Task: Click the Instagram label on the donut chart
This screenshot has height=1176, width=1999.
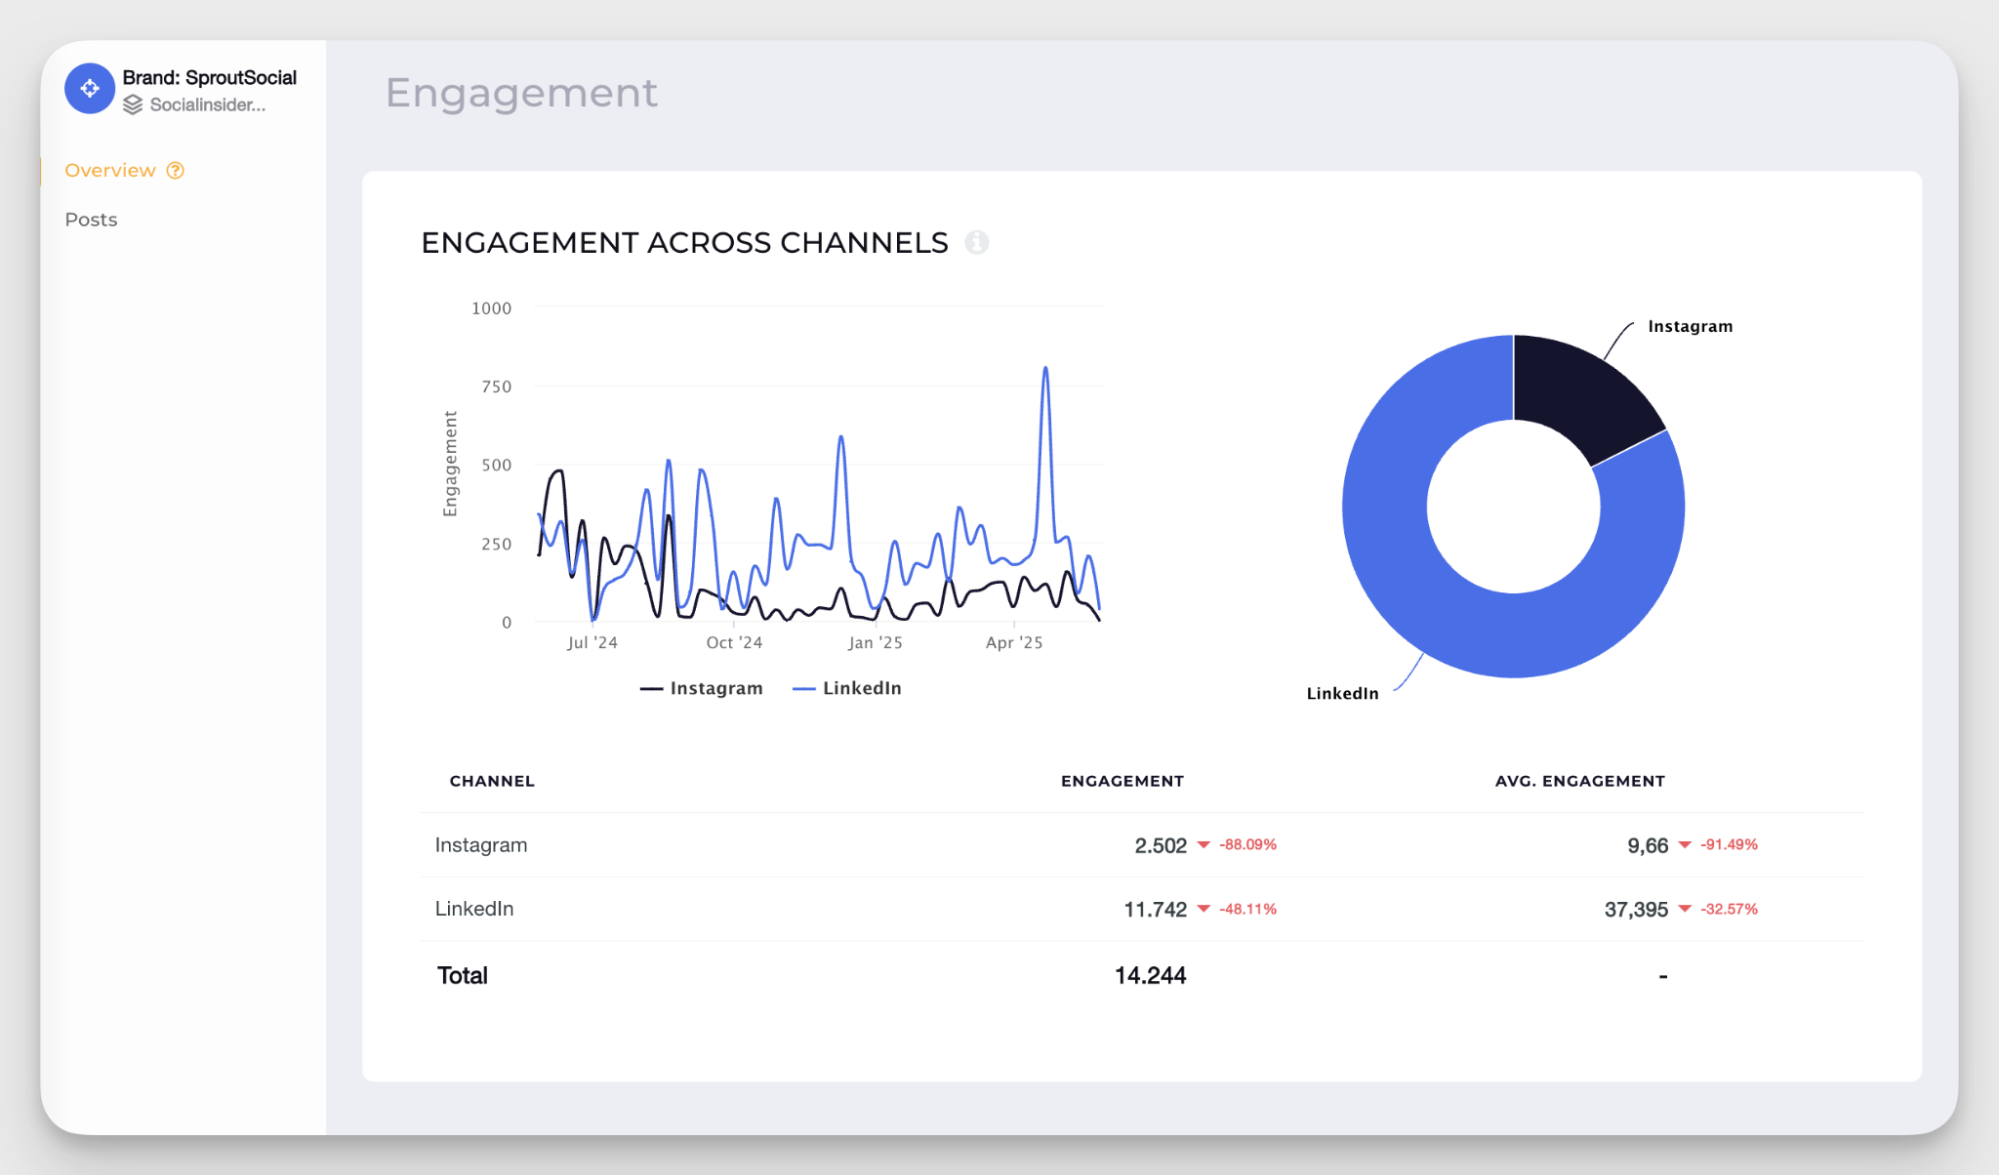Action: [1689, 326]
